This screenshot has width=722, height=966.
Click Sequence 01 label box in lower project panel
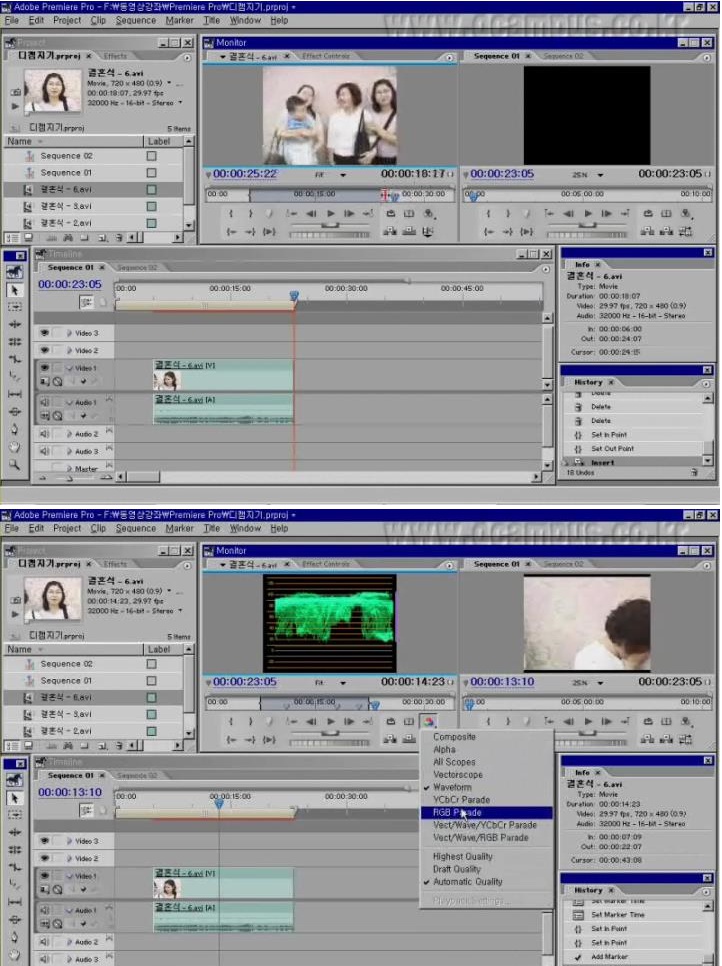152,681
